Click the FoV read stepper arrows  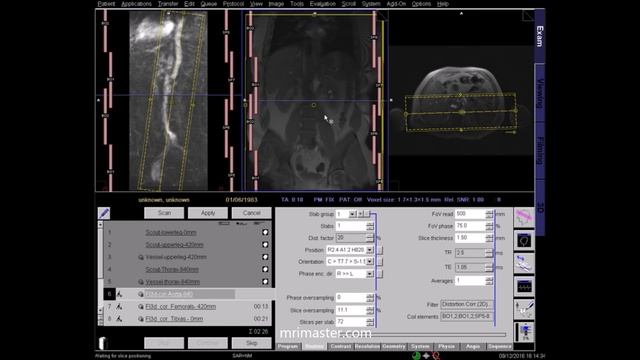(x=489, y=214)
